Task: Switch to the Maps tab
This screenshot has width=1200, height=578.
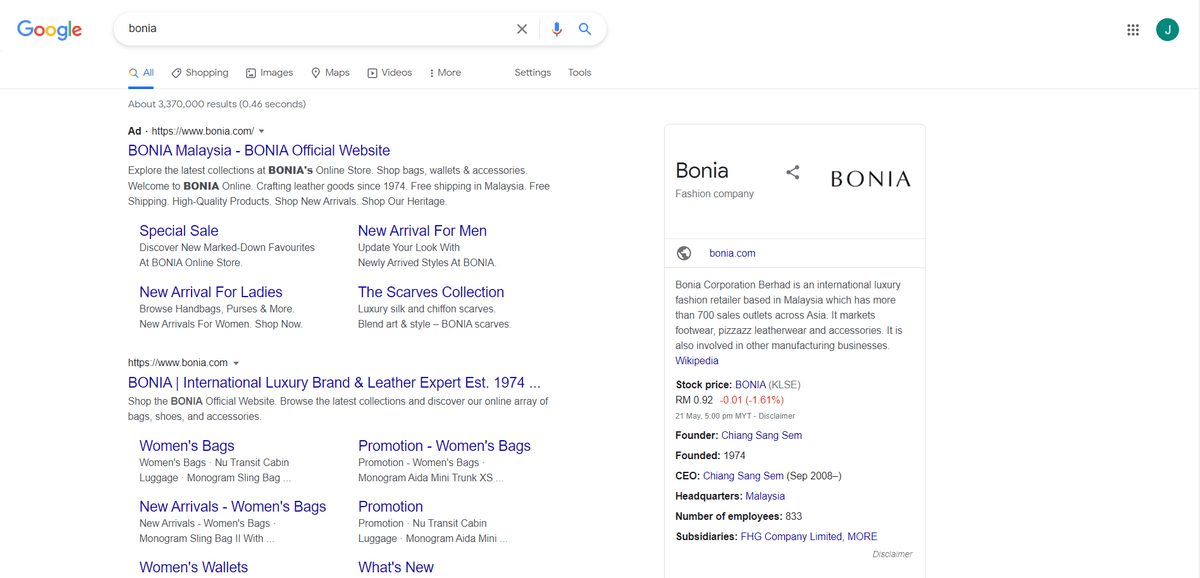Action: click(x=331, y=73)
